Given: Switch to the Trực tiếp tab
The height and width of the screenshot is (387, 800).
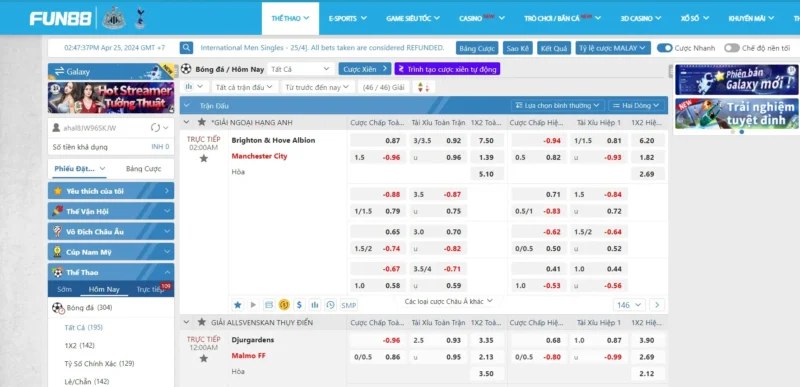Looking at the screenshot, I should point(151,289).
